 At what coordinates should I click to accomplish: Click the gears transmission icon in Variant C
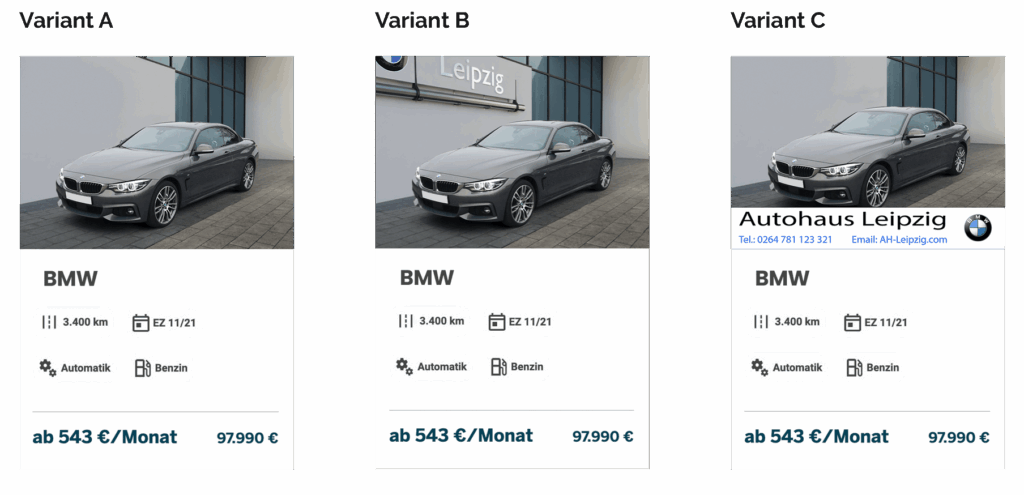click(760, 367)
